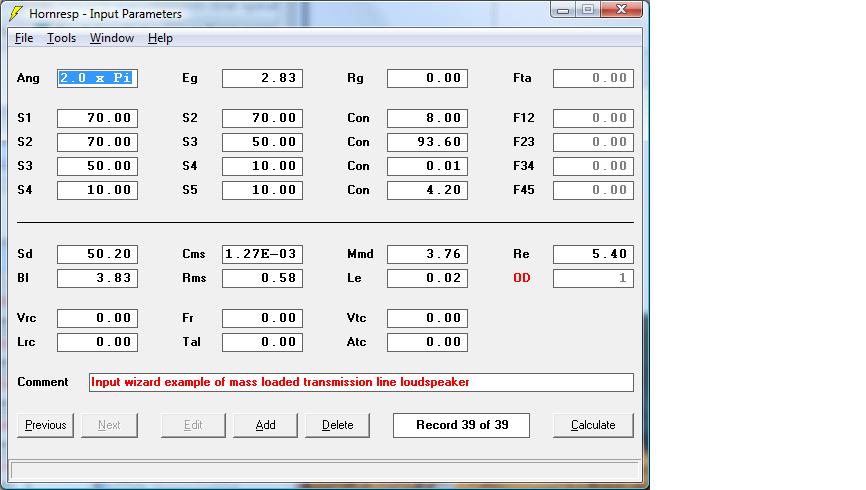Click the OD field showing 1

[x=593, y=278]
